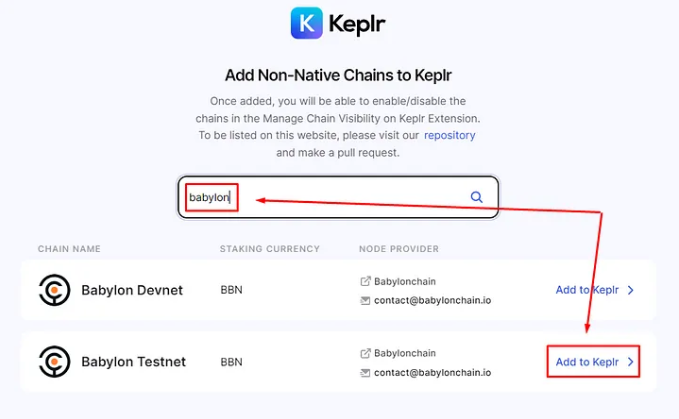Open Devnet contact@babylonchain.io email
The image size is (679, 419).
433,300
